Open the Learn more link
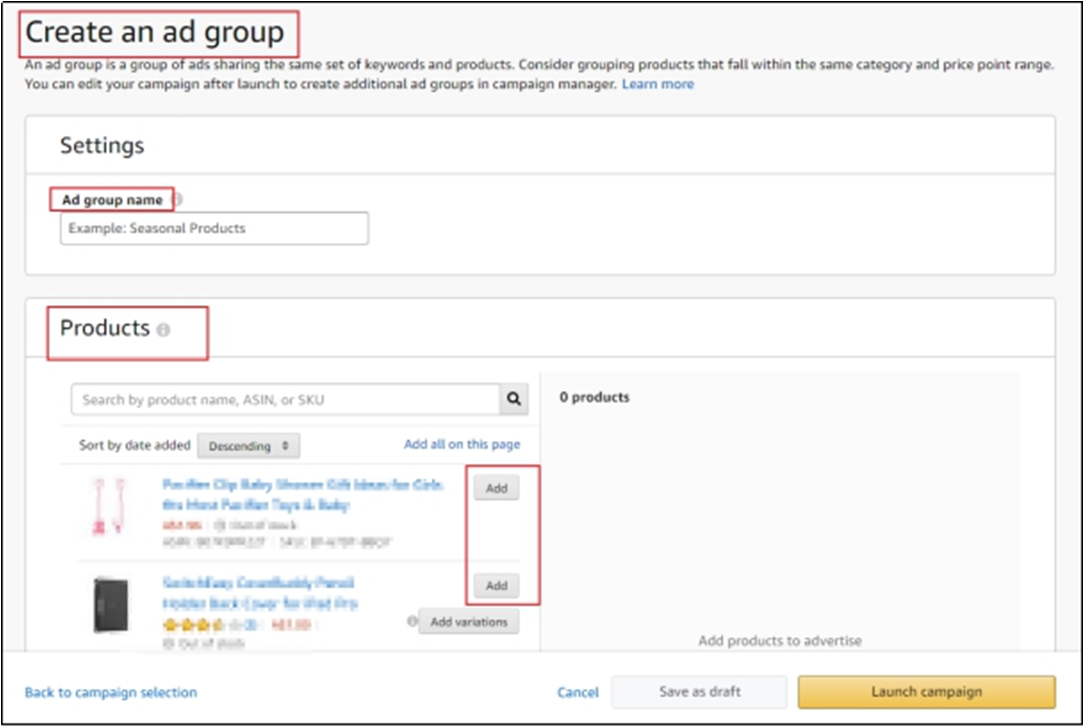Image resolution: width=1084 pixels, height=728 pixels. coord(657,84)
